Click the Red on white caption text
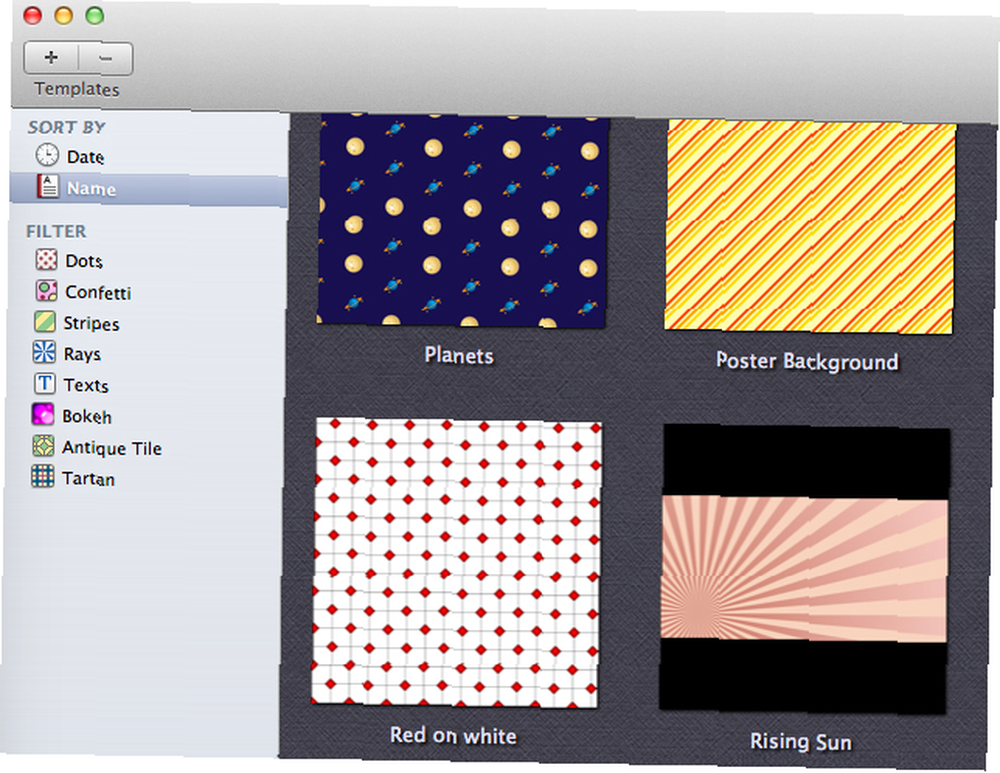Viewport: 1000px width, 773px height. 453,735
